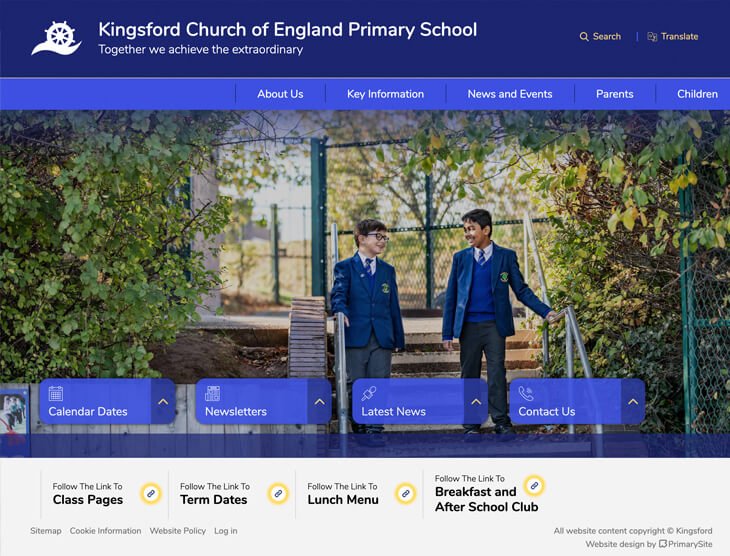Expand the Contact Us panel chevron

(633, 401)
